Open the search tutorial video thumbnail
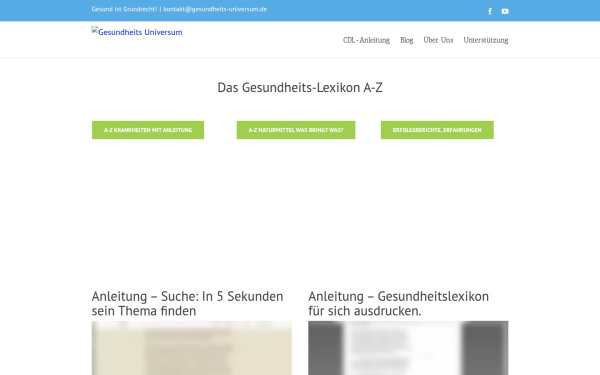Image resolution: width=600 pixels, height=375 pixels. [x=191, y=348]
